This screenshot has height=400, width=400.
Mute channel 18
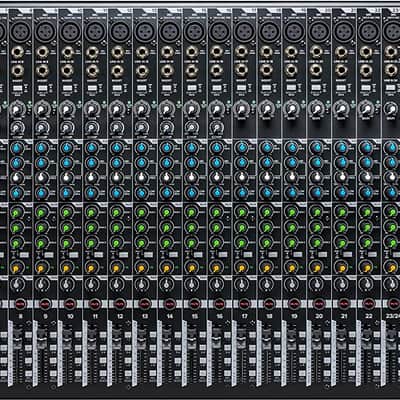(269, 304)
